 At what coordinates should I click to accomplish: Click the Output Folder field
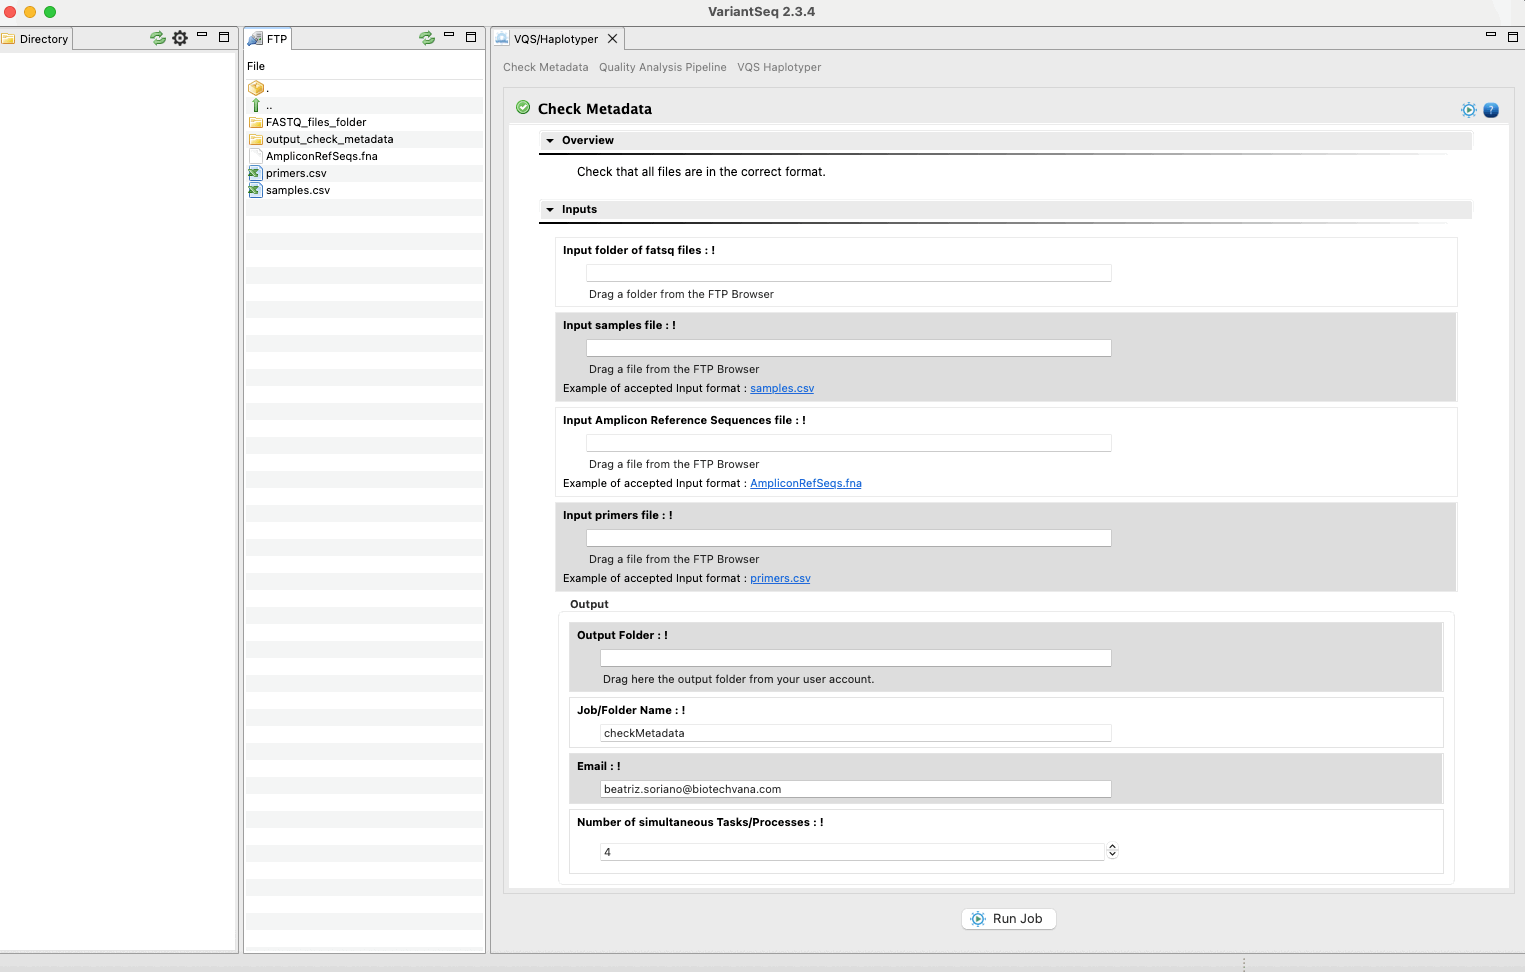(856, 658)
